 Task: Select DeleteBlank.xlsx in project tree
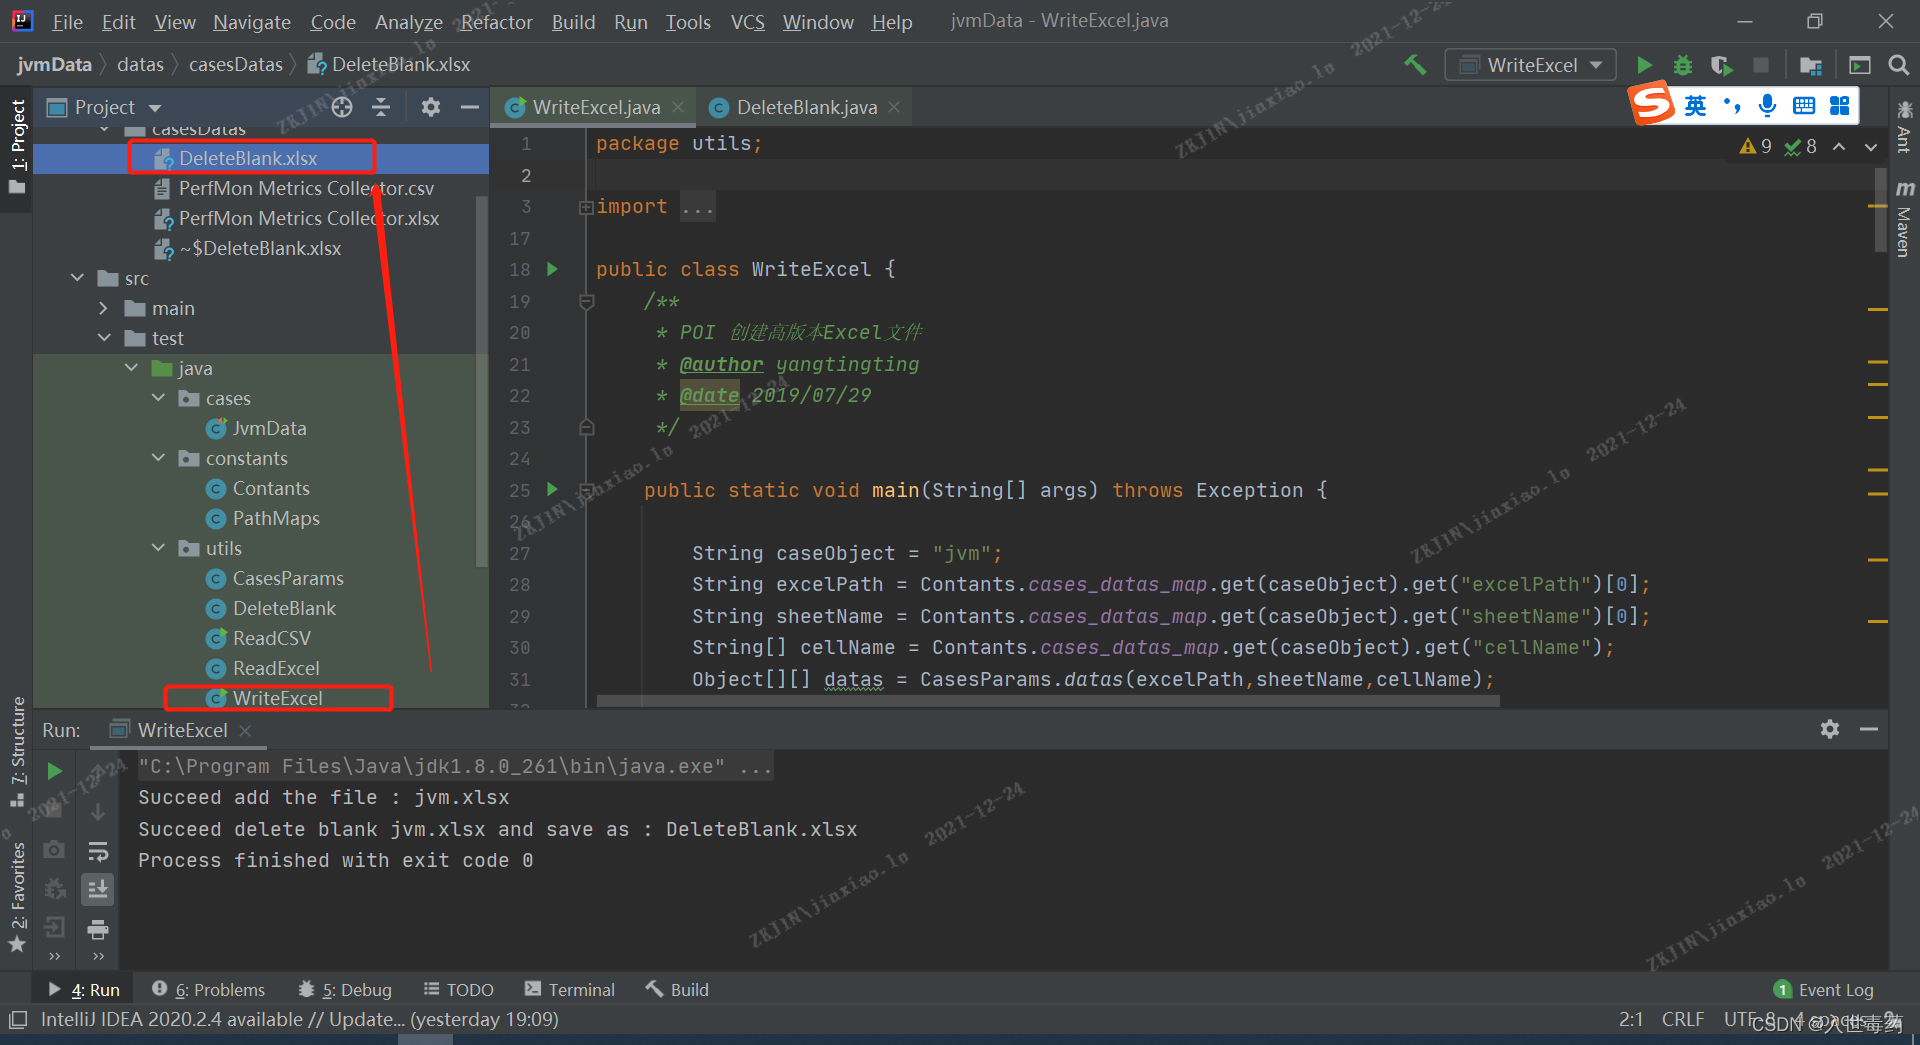coord(248,158)
